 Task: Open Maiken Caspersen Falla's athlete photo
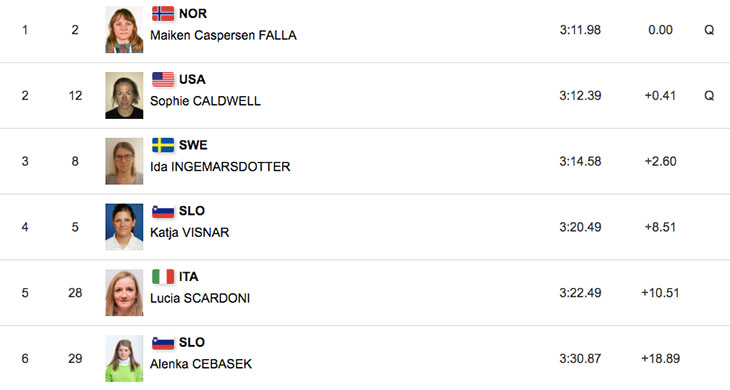124,30
